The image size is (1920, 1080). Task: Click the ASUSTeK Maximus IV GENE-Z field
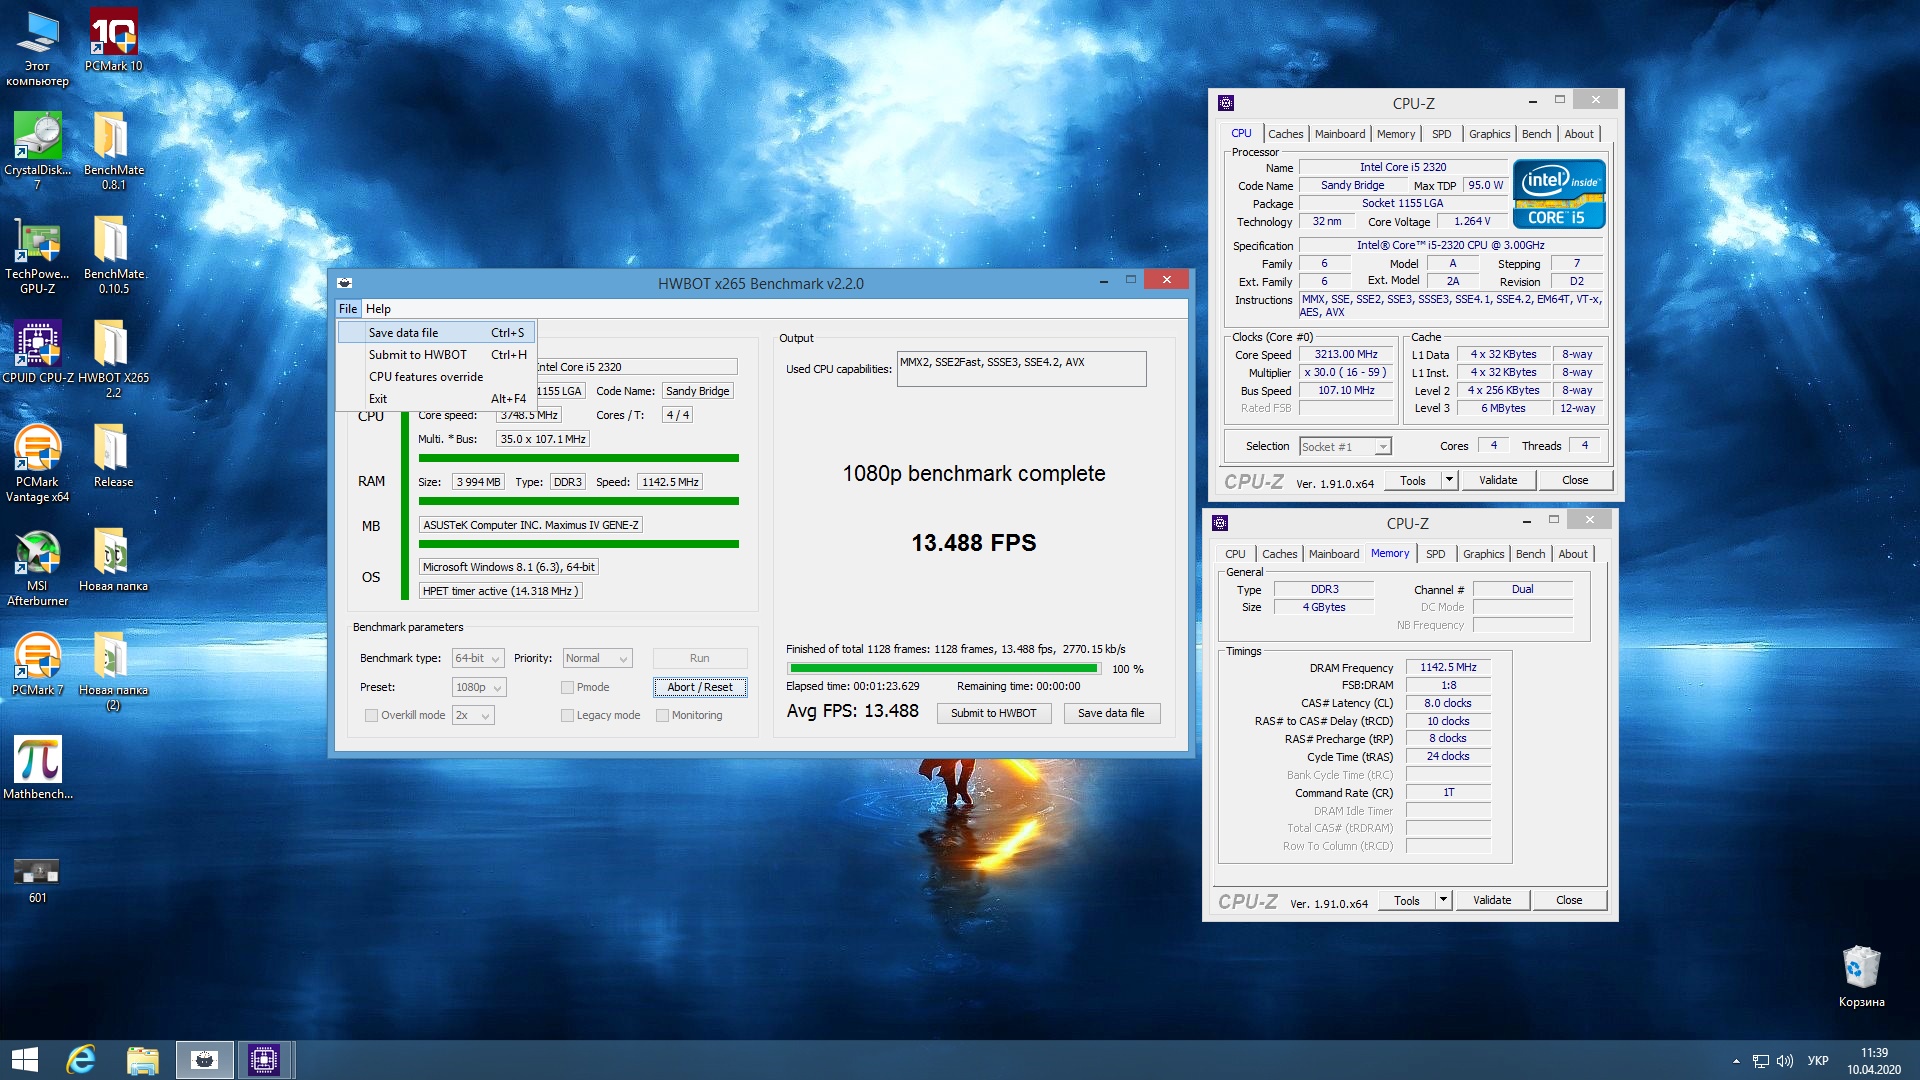click(530, 525)
